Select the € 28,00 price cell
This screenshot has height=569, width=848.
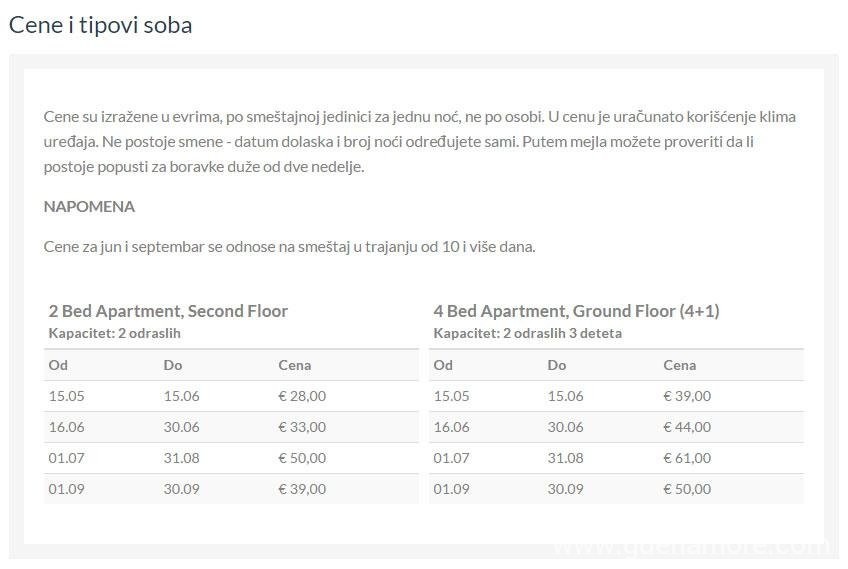302,396
